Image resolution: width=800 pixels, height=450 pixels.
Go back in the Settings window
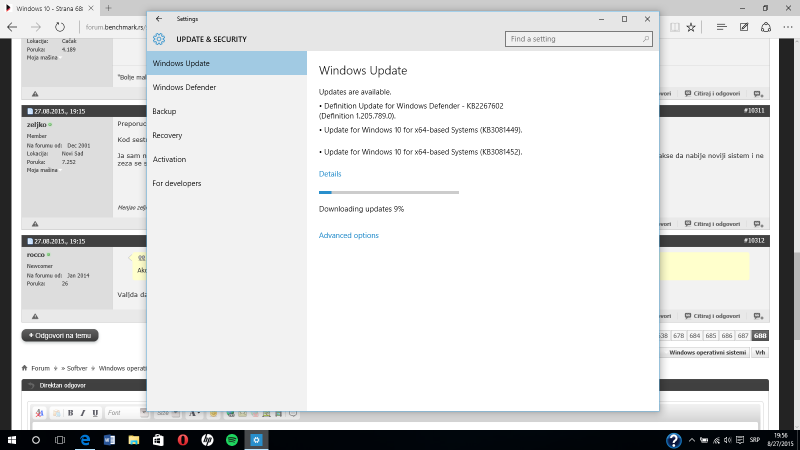(x=159, y=19)
